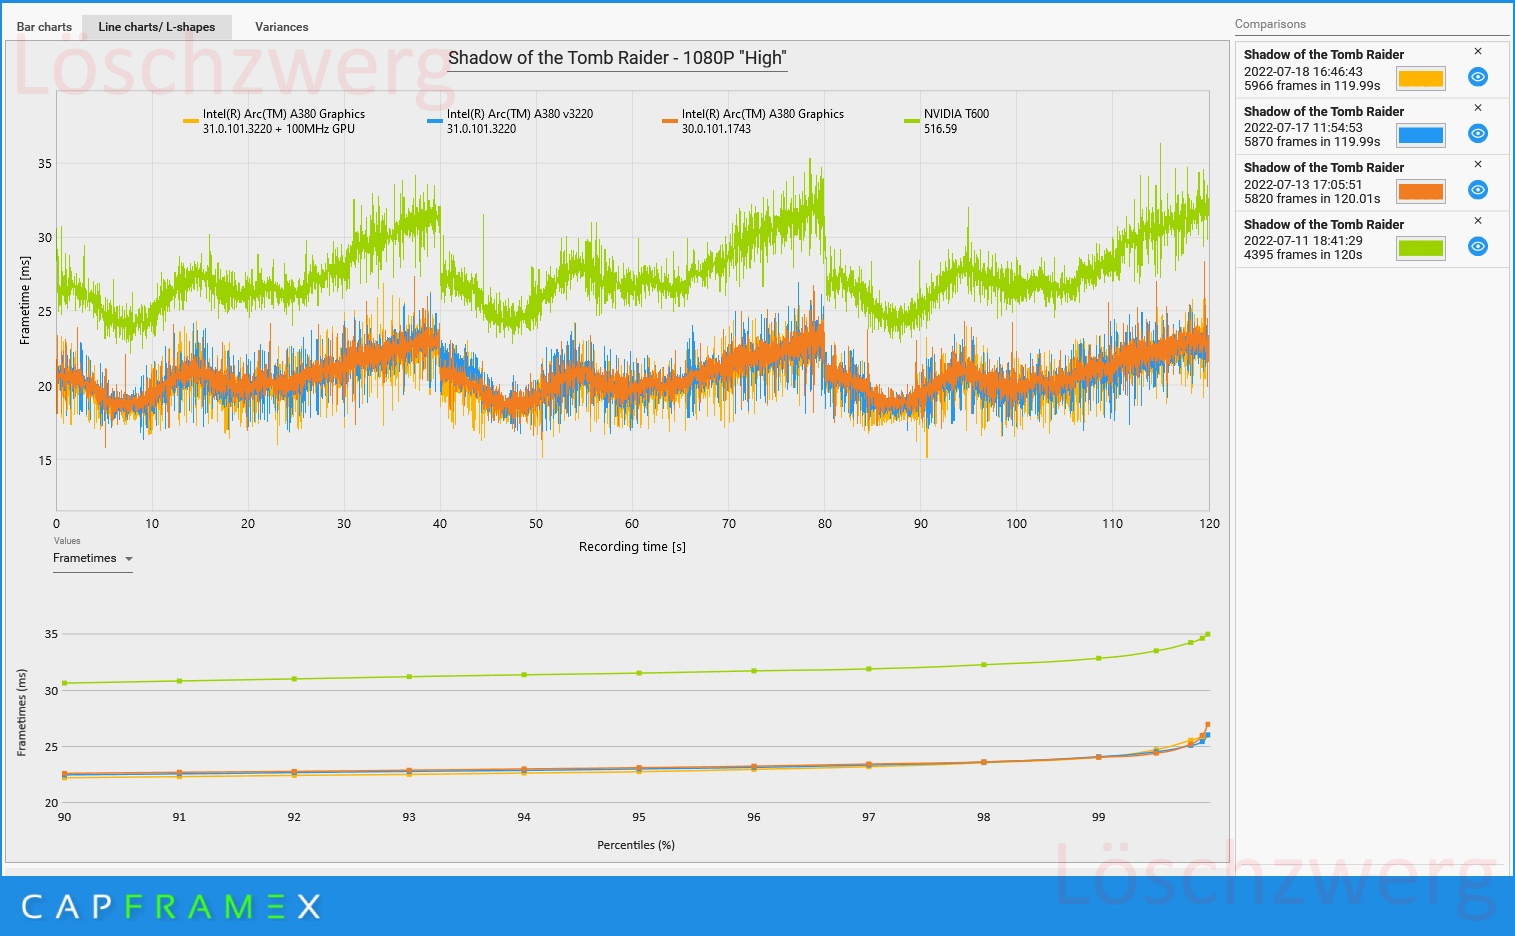This screenshot has width=1515, height=936.
Task: Click legend entry A380 Graphics 30.0.101.1743
Action: (x=753, y=121)
